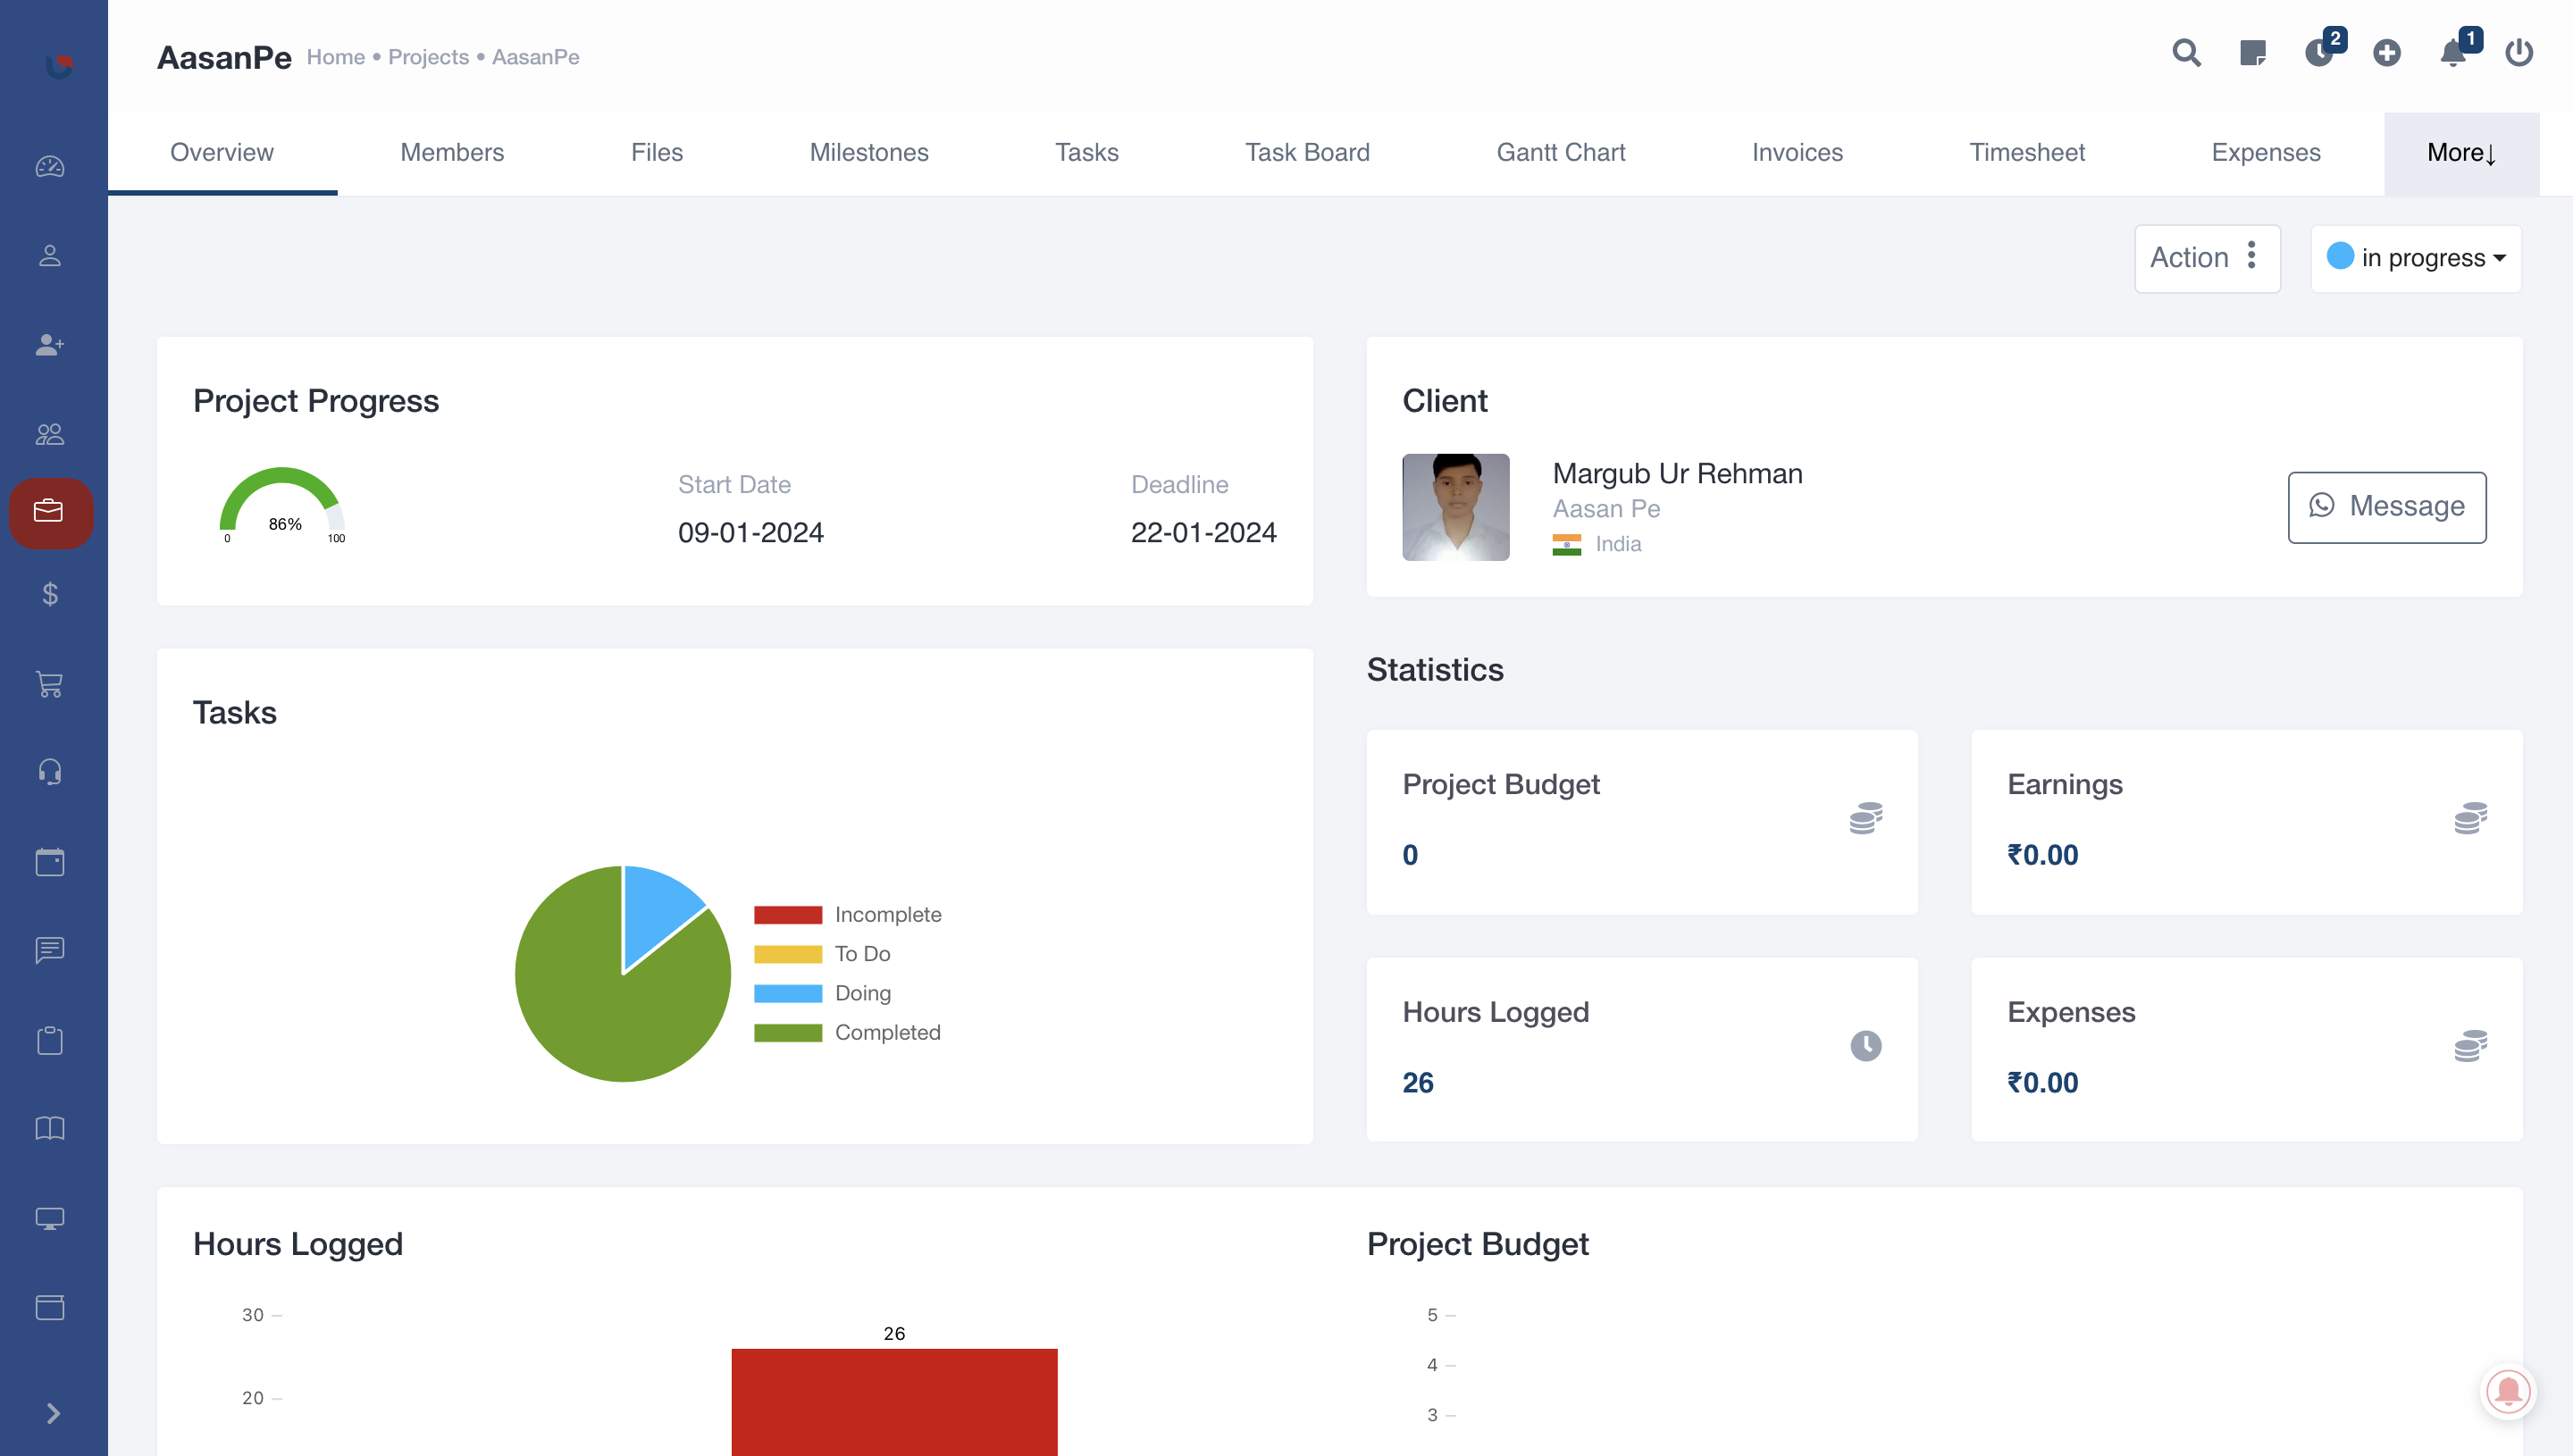Toggle Incomplete series in Tasks legend
2573x1456 pixels.
tap(887, 914)
